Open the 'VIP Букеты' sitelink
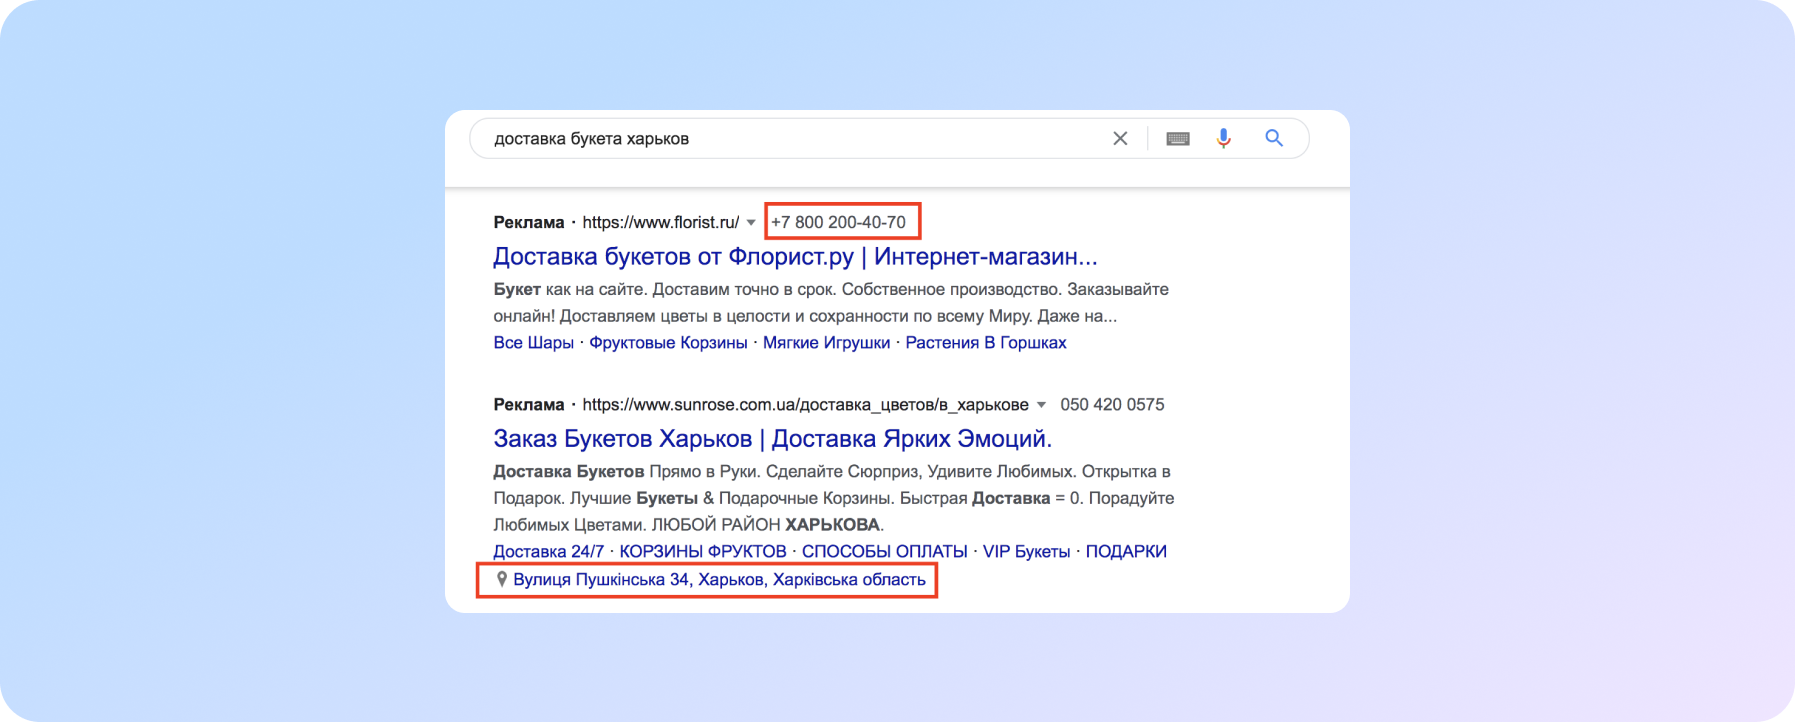The width and height of the screenshot is (1795, 722). tap(1026, 552)
